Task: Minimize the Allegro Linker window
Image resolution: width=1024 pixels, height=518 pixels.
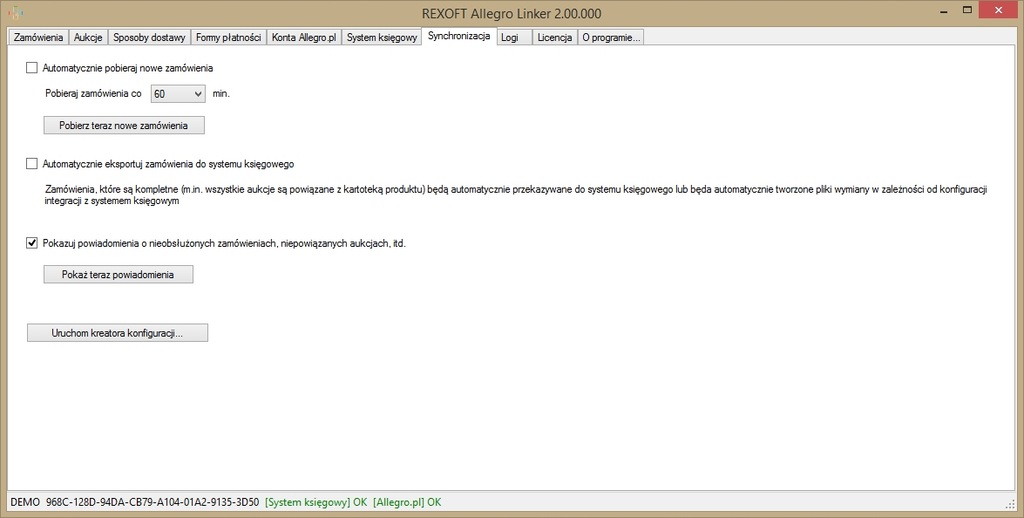Action: click(x=945, y=10)
